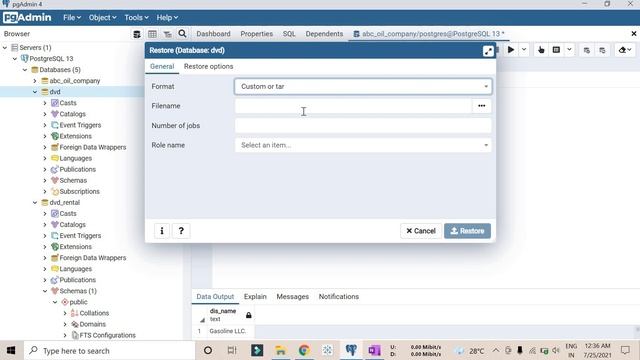640x360 pixels.
Task: Open the Object menu
Action: tap(102, 18)
